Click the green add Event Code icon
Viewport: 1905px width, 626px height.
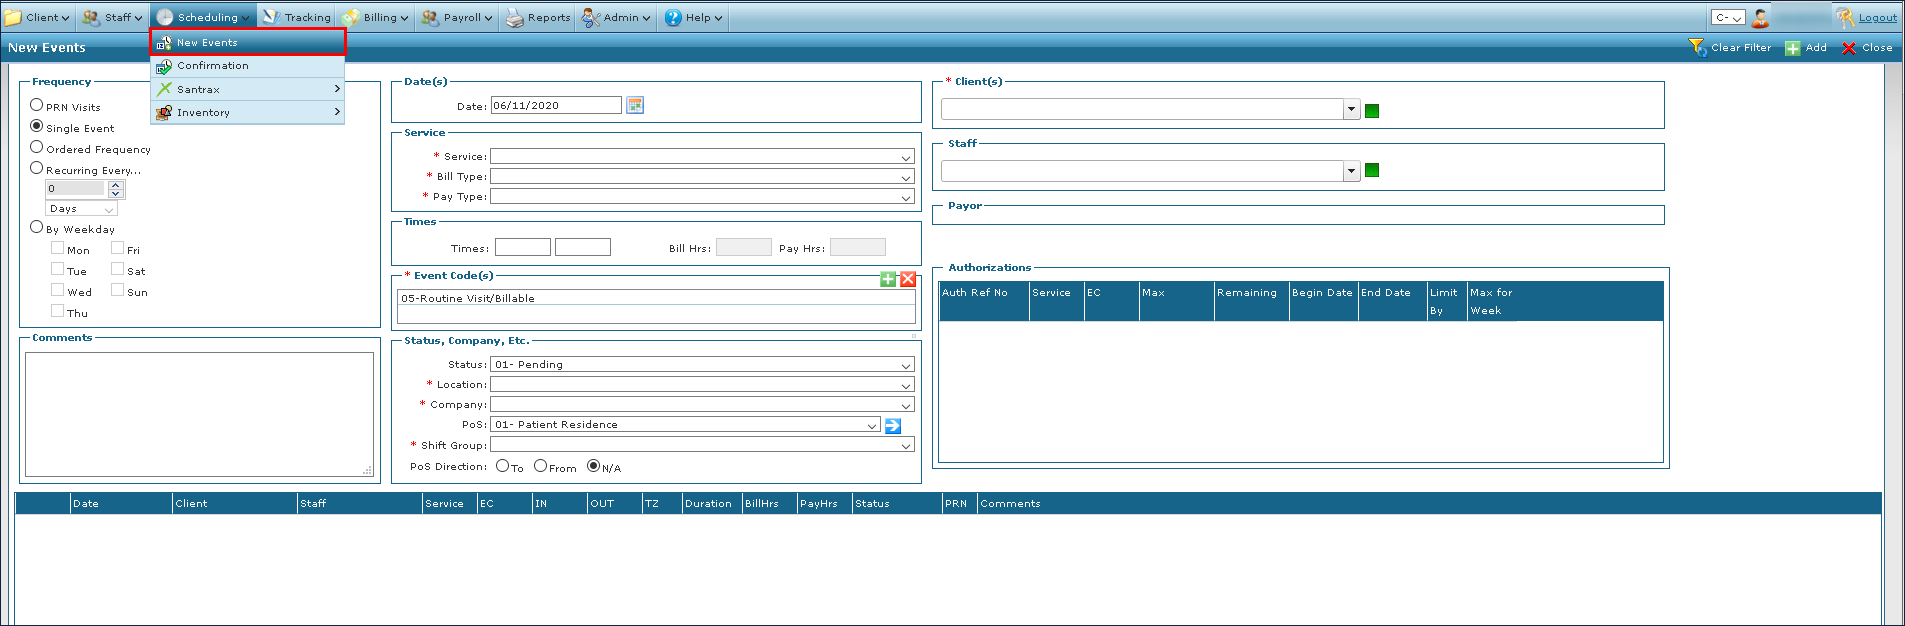[x=888, y=279]
